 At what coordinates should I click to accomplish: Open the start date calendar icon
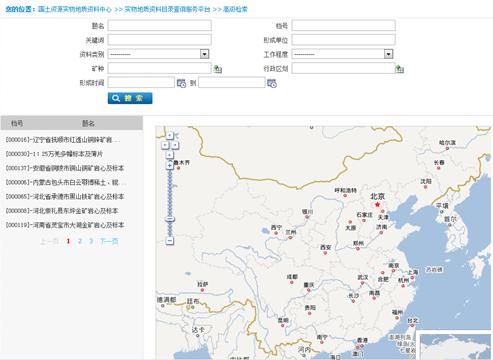[181, 83]
